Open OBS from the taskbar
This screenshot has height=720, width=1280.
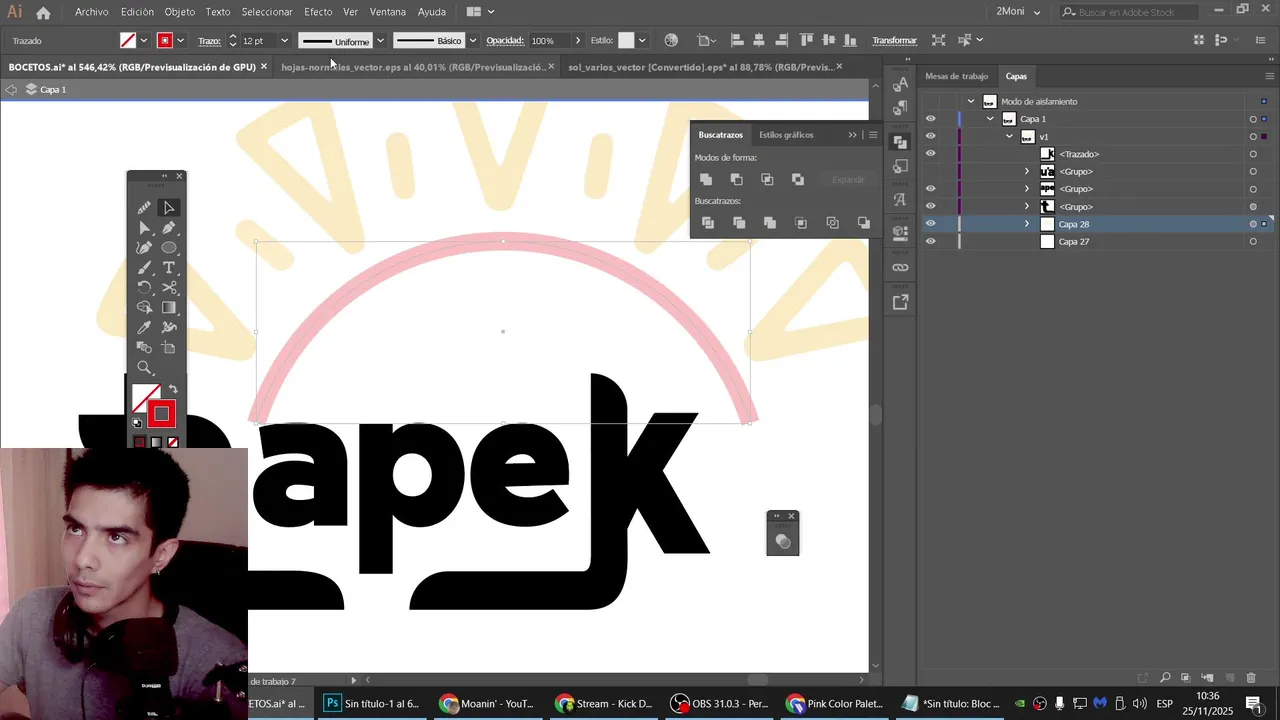(x=720, y=703)
